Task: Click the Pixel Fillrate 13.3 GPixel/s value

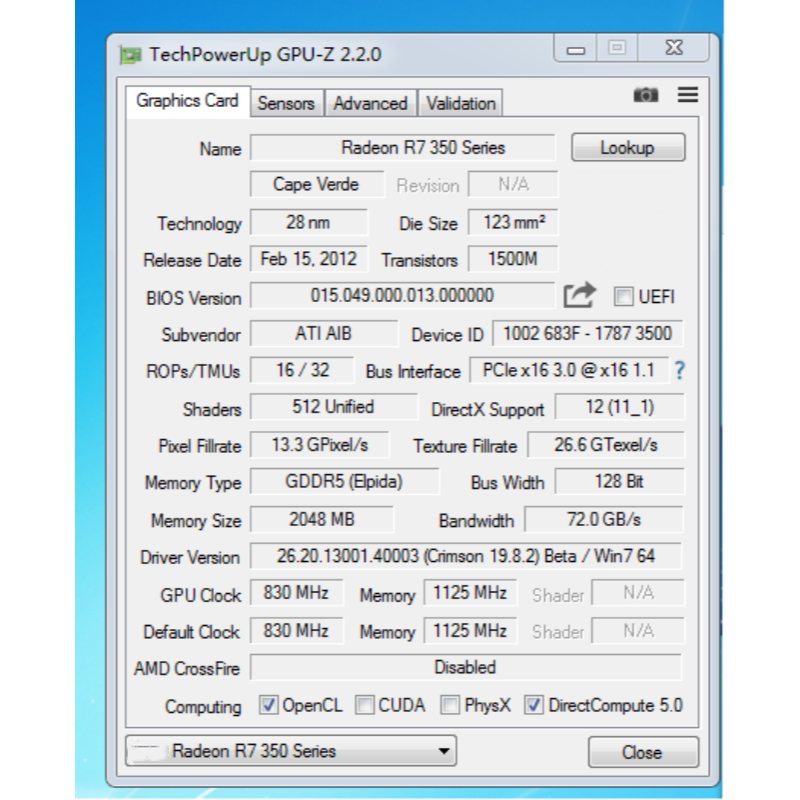Action: [320, 445]
